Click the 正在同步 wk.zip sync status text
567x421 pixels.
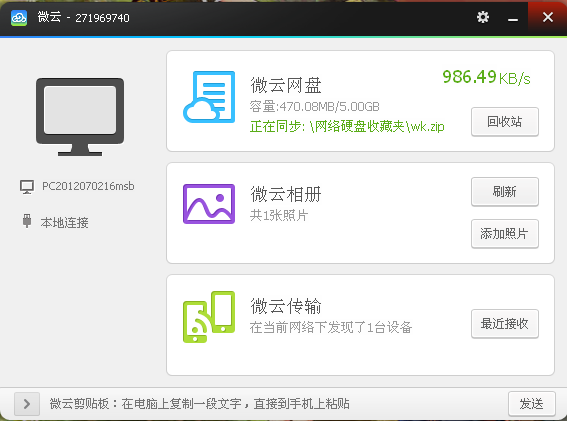pos(347,127)
